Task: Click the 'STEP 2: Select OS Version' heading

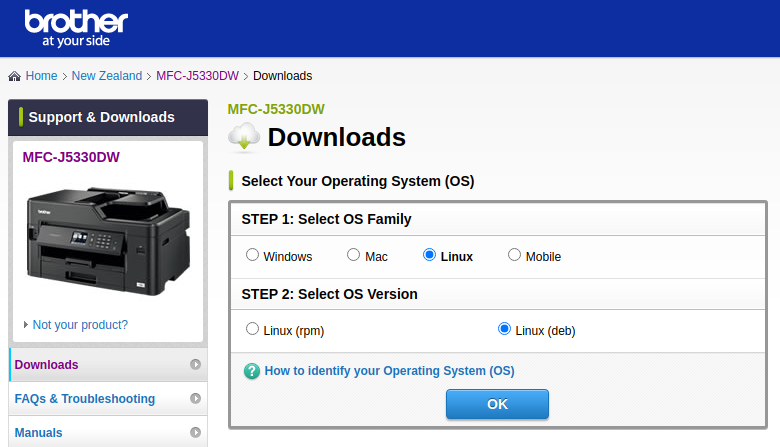Action: (x=329, y=294)
